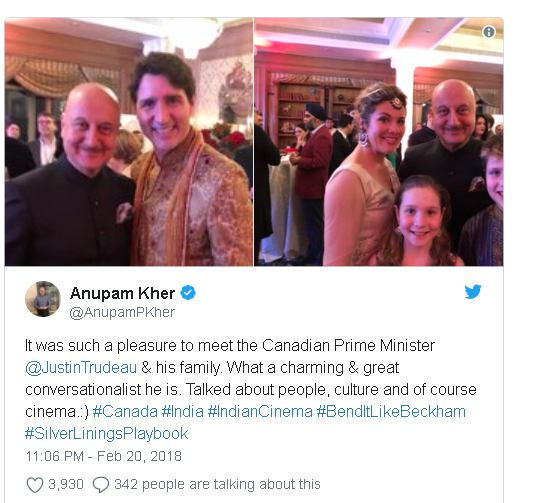Click the Twitter bird logo icon
Screen dimensions: 541x503
[x=473, y=292]
